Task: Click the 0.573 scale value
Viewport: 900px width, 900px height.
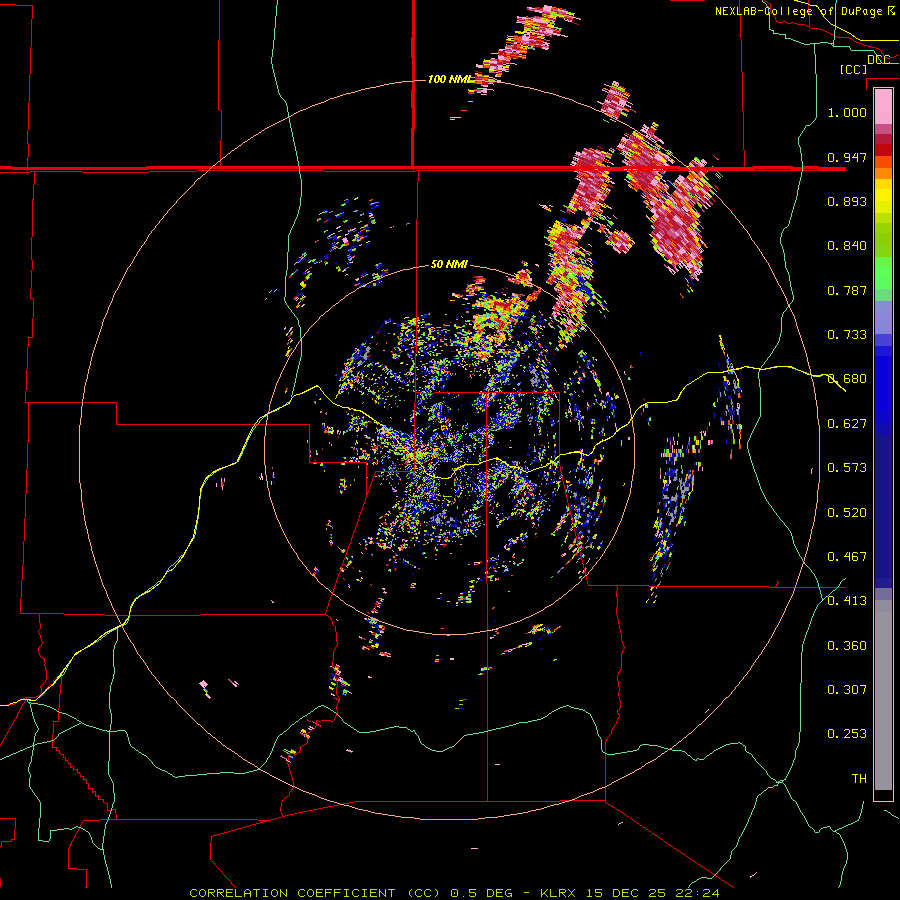Action: pos(847,468)
